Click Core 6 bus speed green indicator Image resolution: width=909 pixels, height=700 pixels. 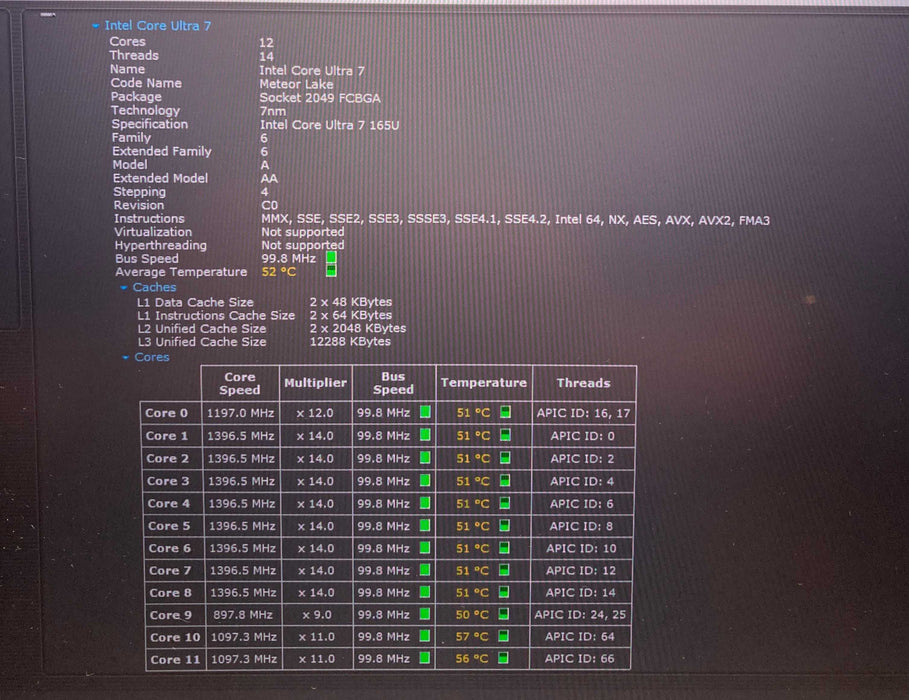tap(425, 548)
